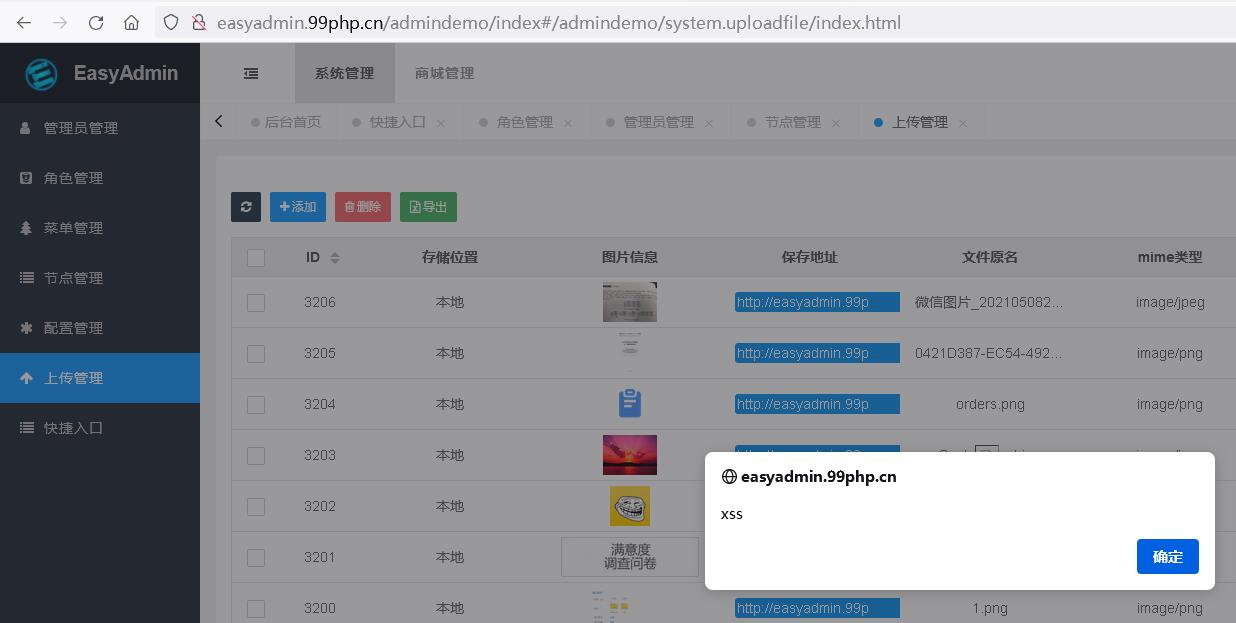Click the 配置管理 gear icon in sidebar
The width and height of the screenshot is (1236, 623).
pos(27,328)
